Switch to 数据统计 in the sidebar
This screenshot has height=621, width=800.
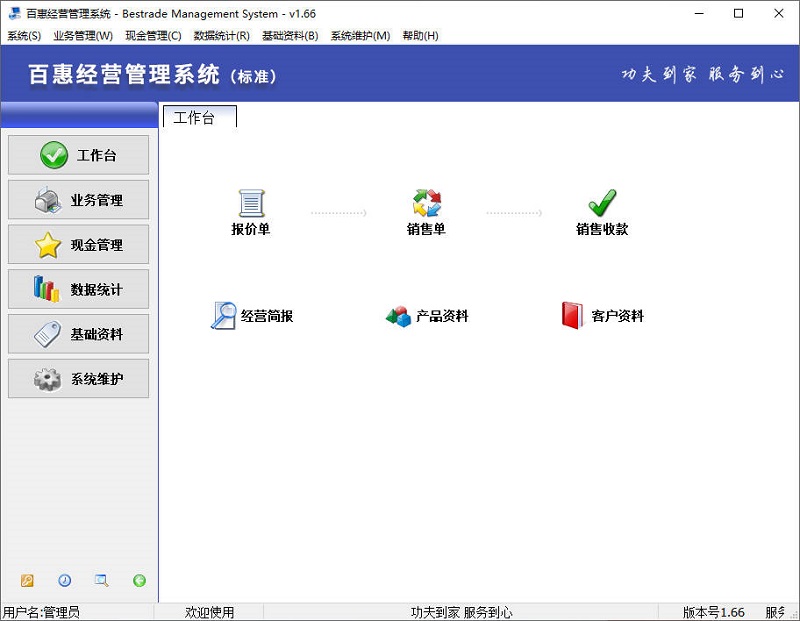coord(78,289)
